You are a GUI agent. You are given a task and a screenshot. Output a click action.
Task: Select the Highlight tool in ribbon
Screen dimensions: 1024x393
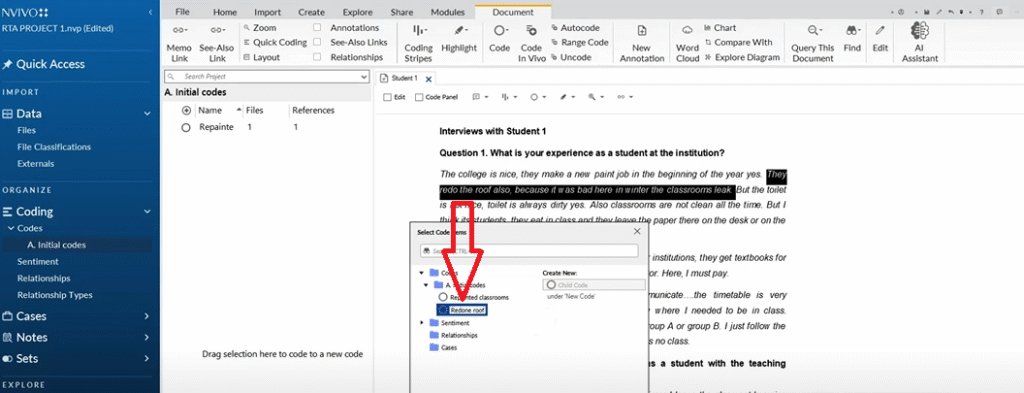pyautogui.click(x=459, y=39)
